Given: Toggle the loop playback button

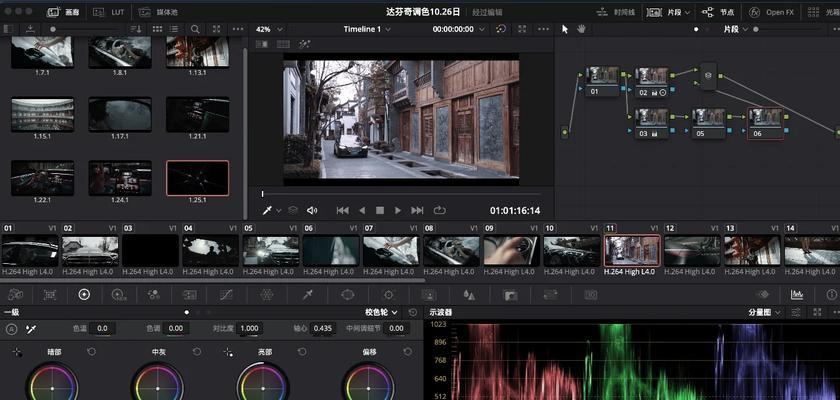Looking at the screenshot, I should [x=439, y=210].
